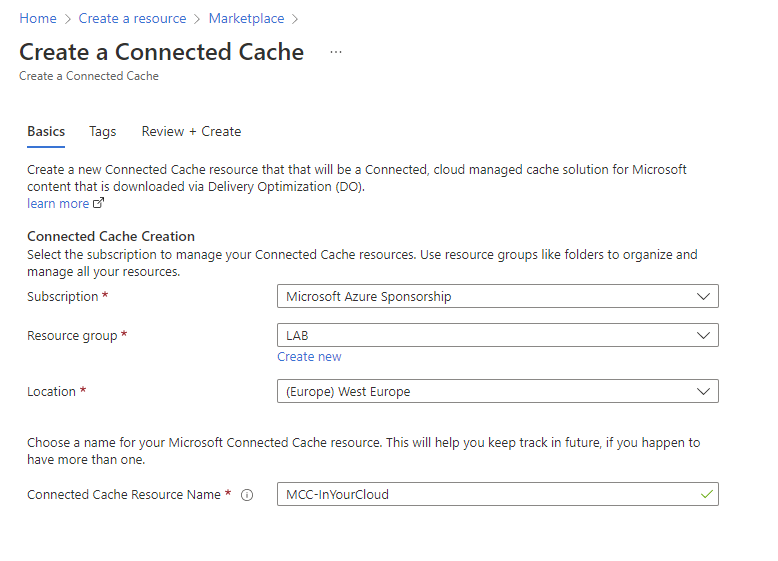Click the Subscription dropdown chevron arrow
This screenshot has height=561, width=778.
point(704,296)
